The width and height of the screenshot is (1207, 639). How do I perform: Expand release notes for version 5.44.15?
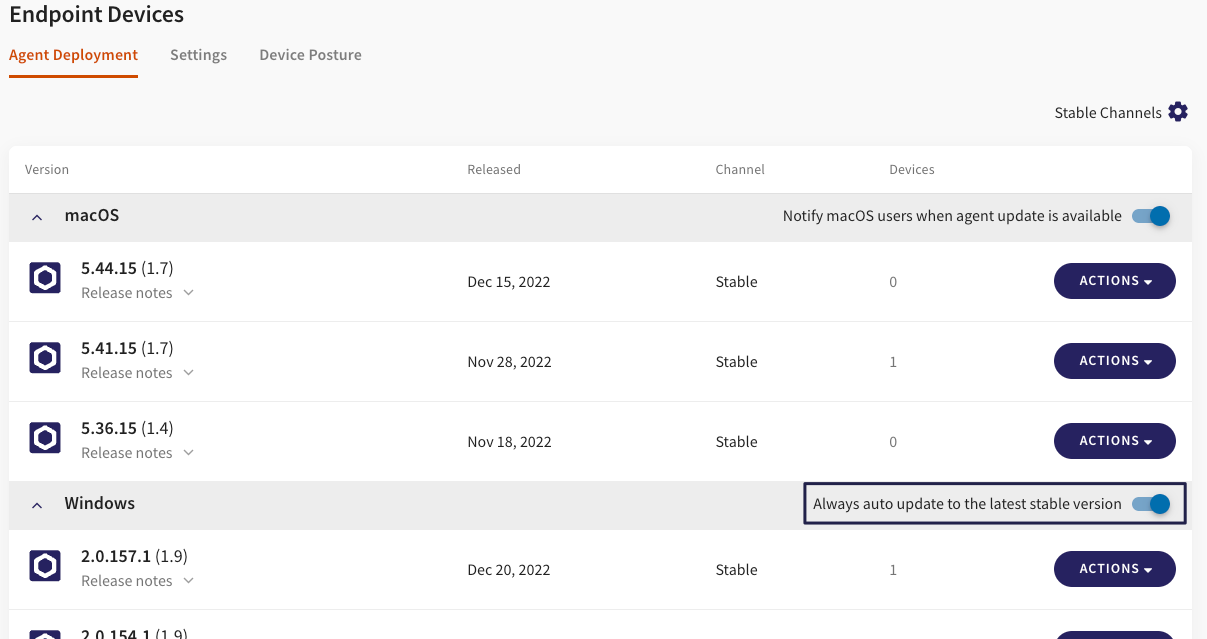137,293
